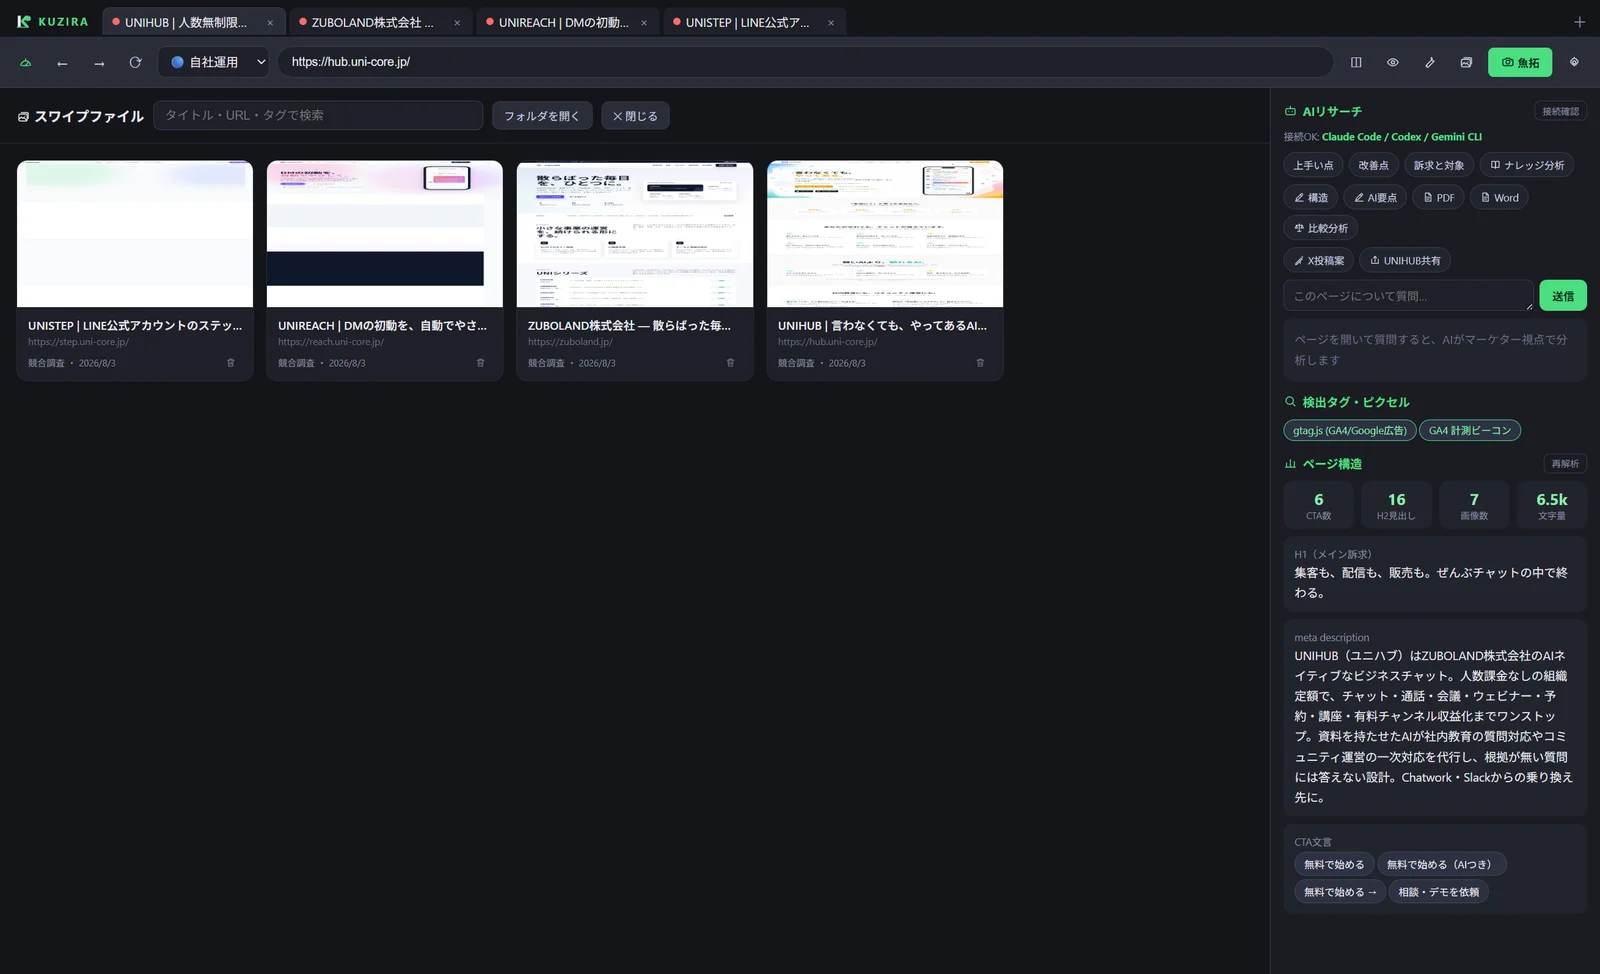Click the 相談・デモを依頼 CTA chip
This screenshot has width=1600, height=974.
point(1438,892)
